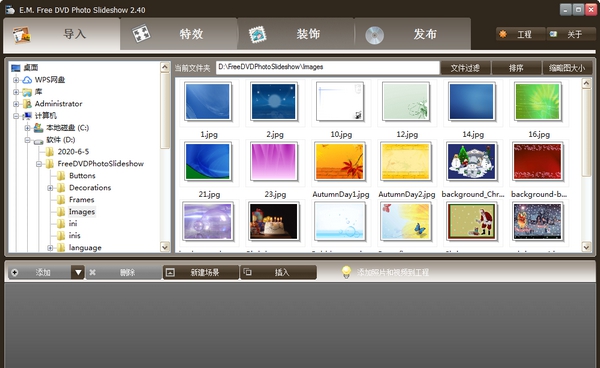The width and height of the screenshot is (600, 368).
Task: Expand the language folder
Action: (51, 248)
